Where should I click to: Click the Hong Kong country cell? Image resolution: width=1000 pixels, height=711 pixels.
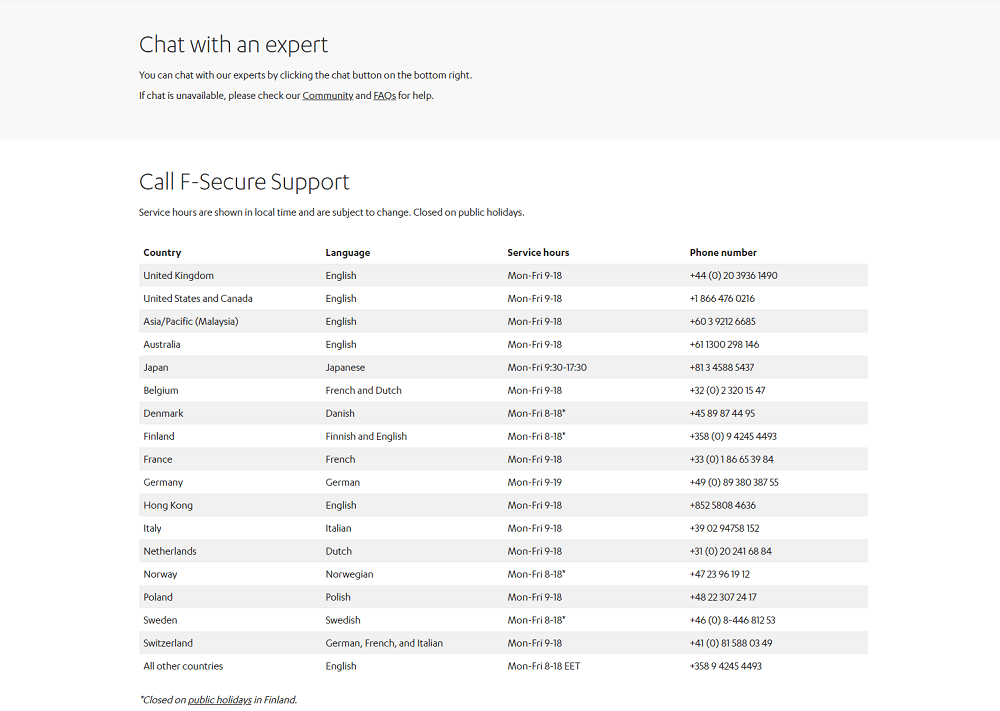(168, 505)
